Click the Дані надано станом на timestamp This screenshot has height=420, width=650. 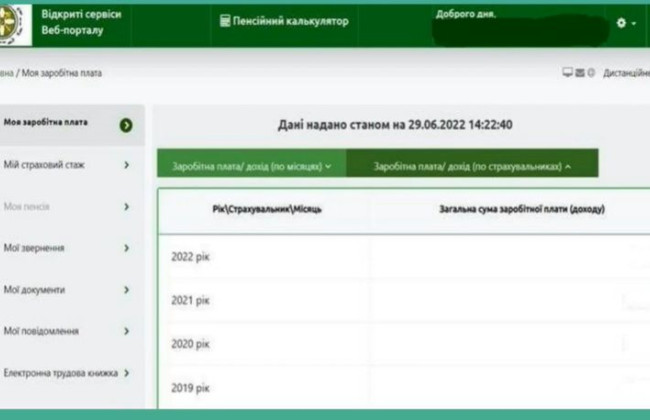click(x=395, y=125)
